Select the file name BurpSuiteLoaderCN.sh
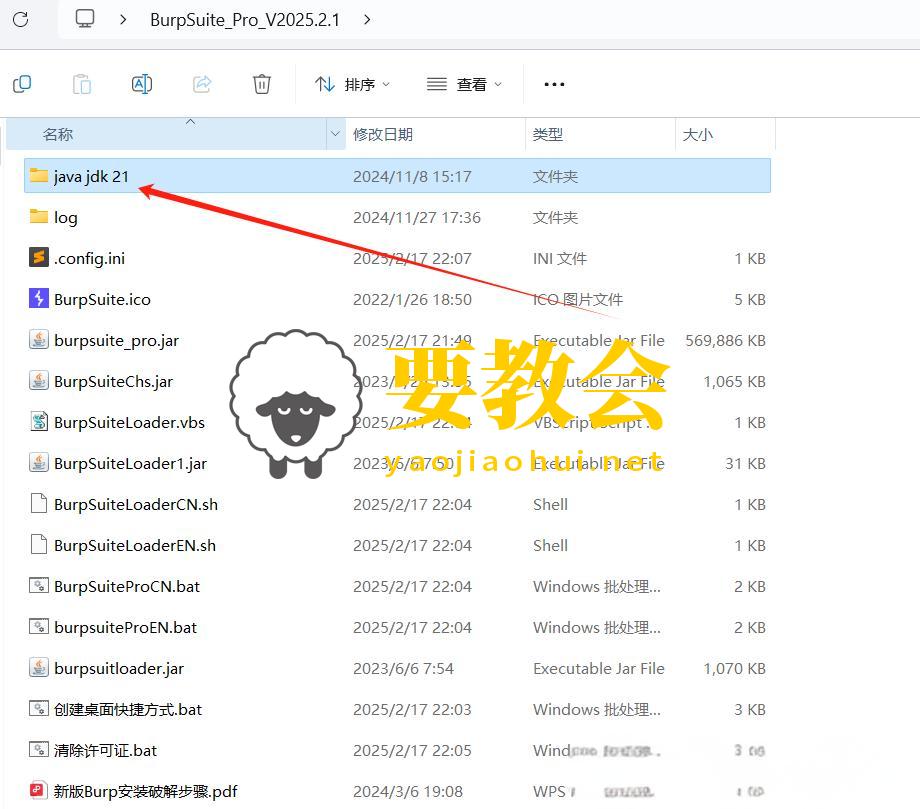The image size is (920, 809). pyautogui.click(x=136, y=505)
